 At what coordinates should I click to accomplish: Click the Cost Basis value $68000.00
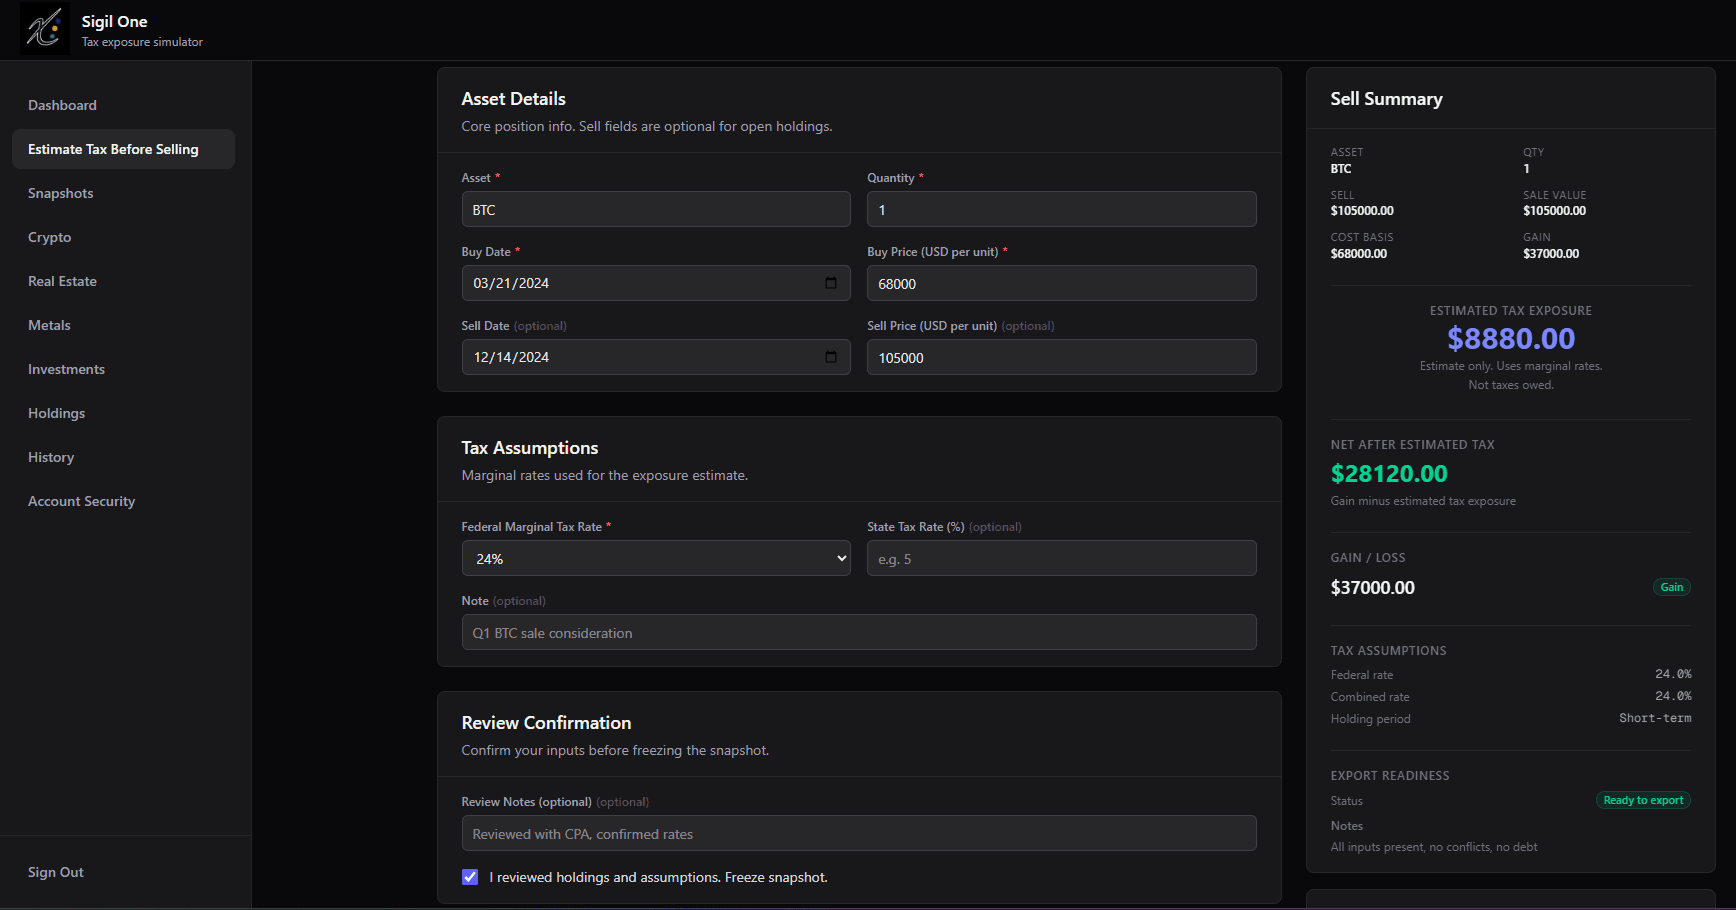click(1358, 254)
